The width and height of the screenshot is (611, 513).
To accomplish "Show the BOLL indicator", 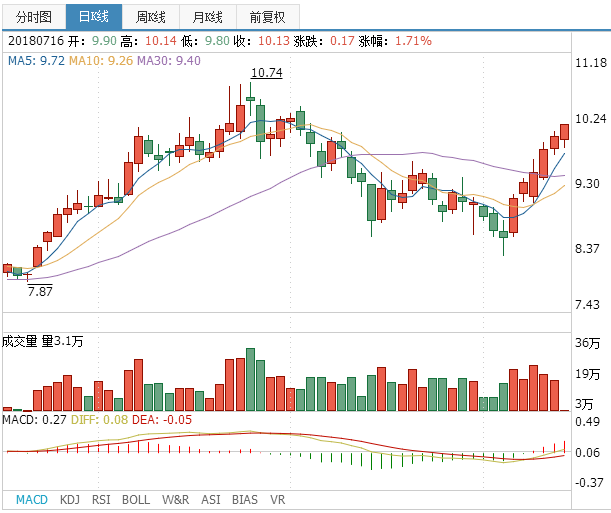I will point(136,499).
